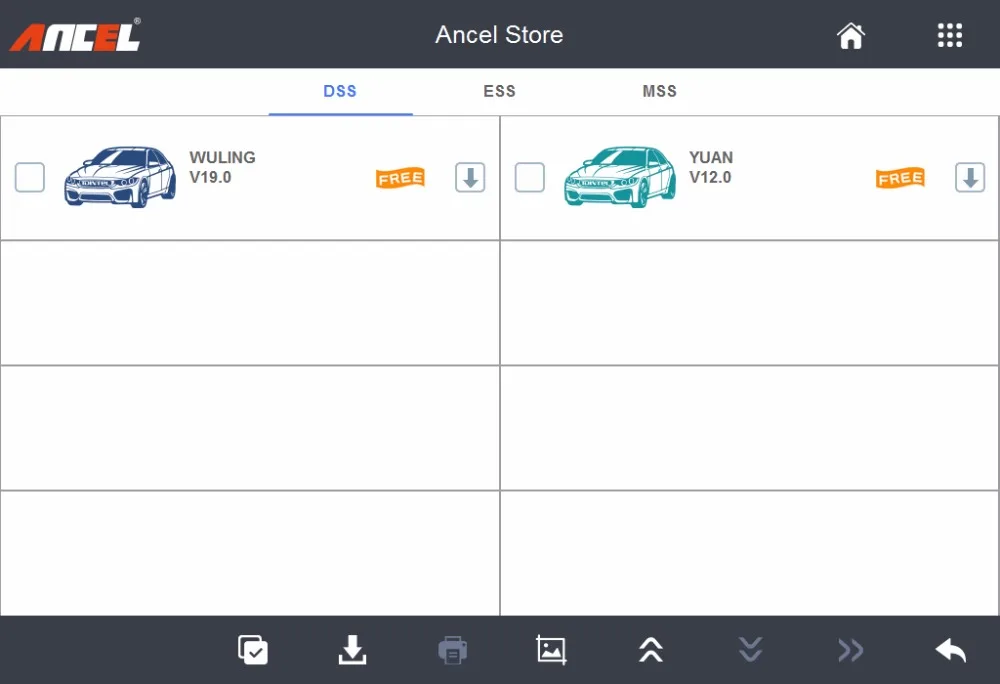Viewport: 1000px width, 684px height.
Task: Select the WULING name text
Action: tap(223, 157)
